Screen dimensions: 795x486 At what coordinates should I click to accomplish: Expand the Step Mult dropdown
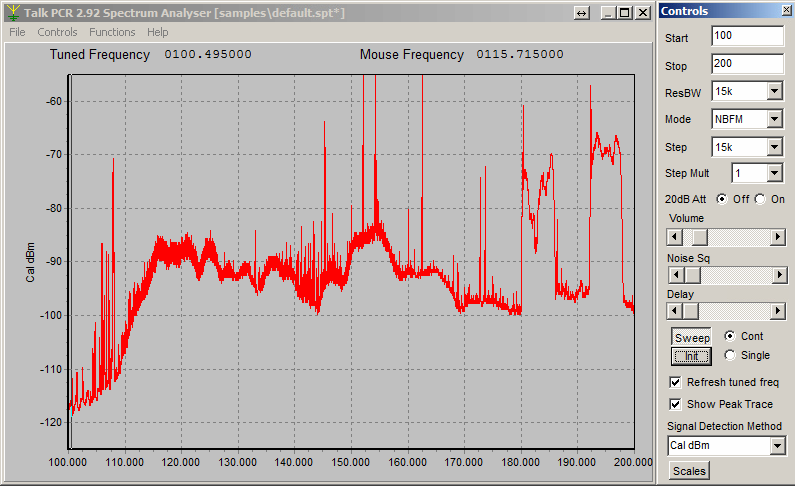point(774,173)
